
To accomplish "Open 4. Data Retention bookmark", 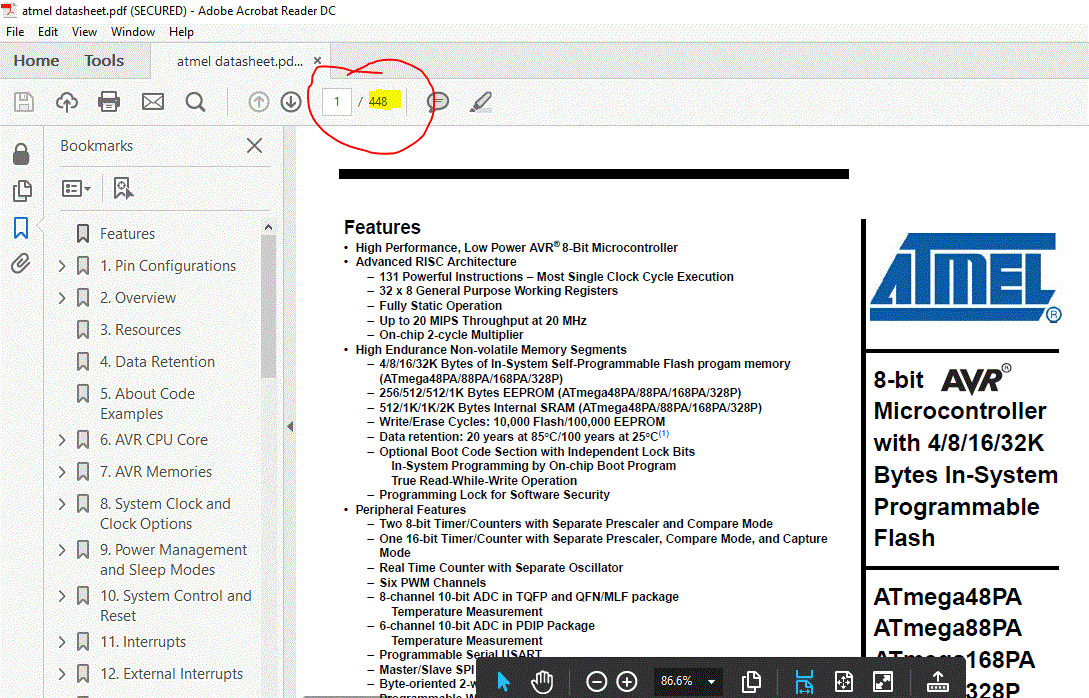I will [157, 362].
